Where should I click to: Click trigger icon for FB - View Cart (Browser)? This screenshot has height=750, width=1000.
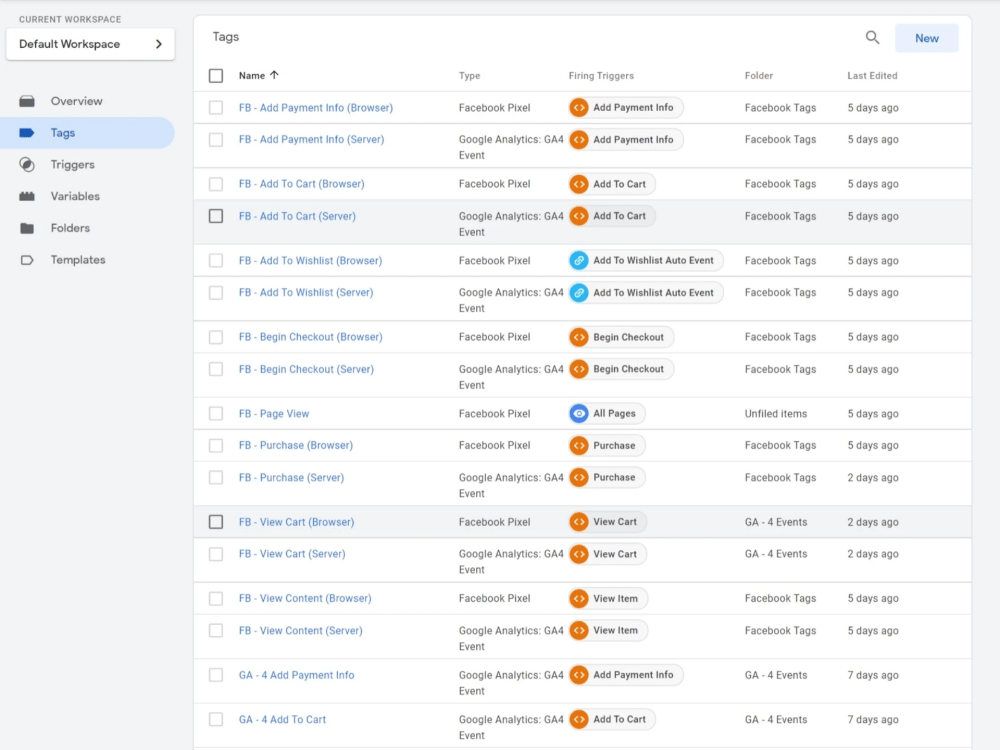click(x=579, y=522)
